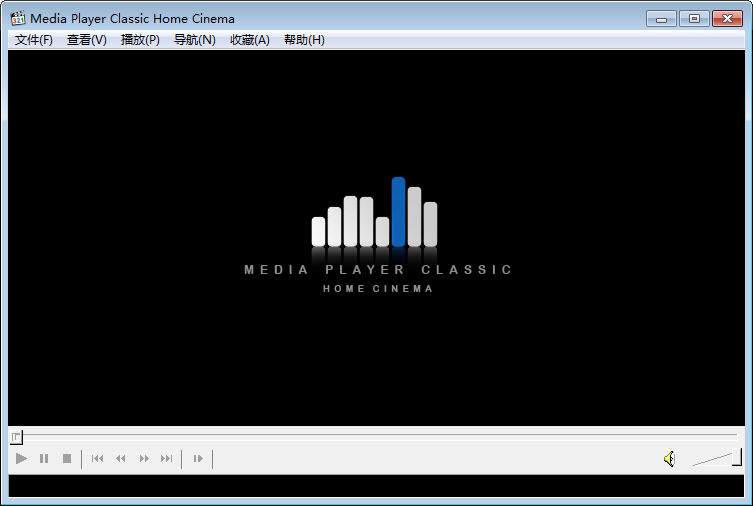Increase playback speed with fast-forward icon
This screenshot has width=753, height=506.
[x=144, y=458]
